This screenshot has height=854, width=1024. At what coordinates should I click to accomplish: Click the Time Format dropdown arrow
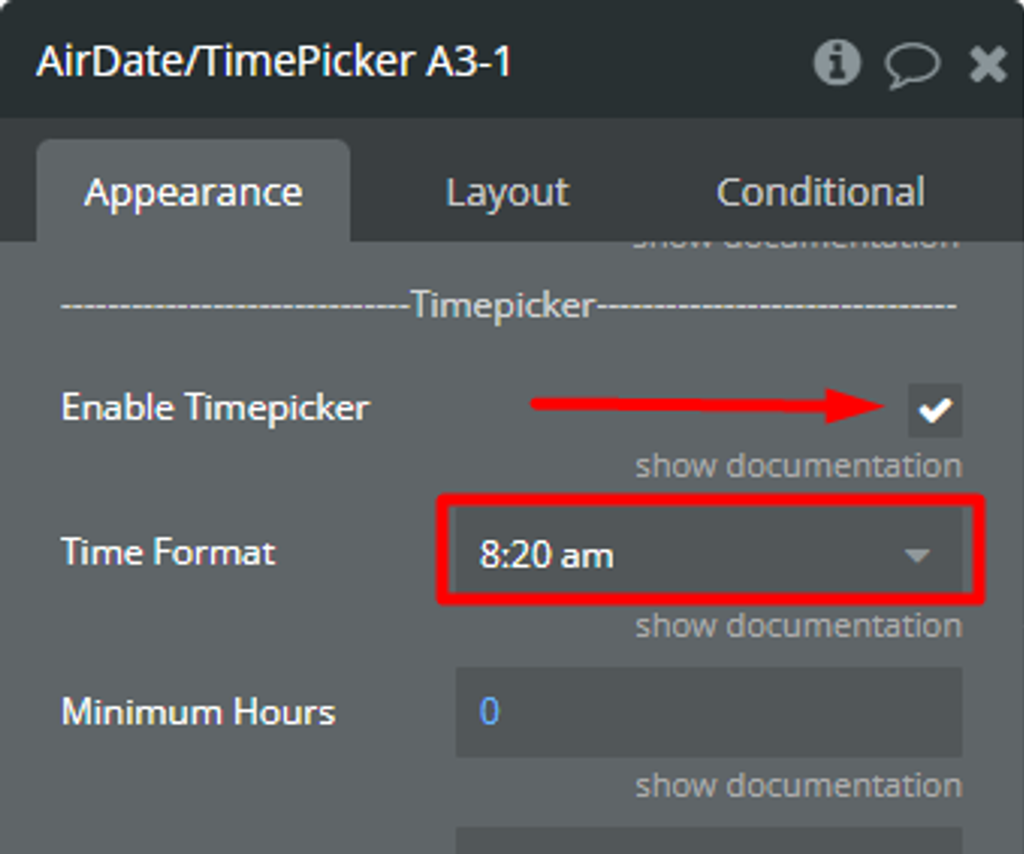coord(917,555)
